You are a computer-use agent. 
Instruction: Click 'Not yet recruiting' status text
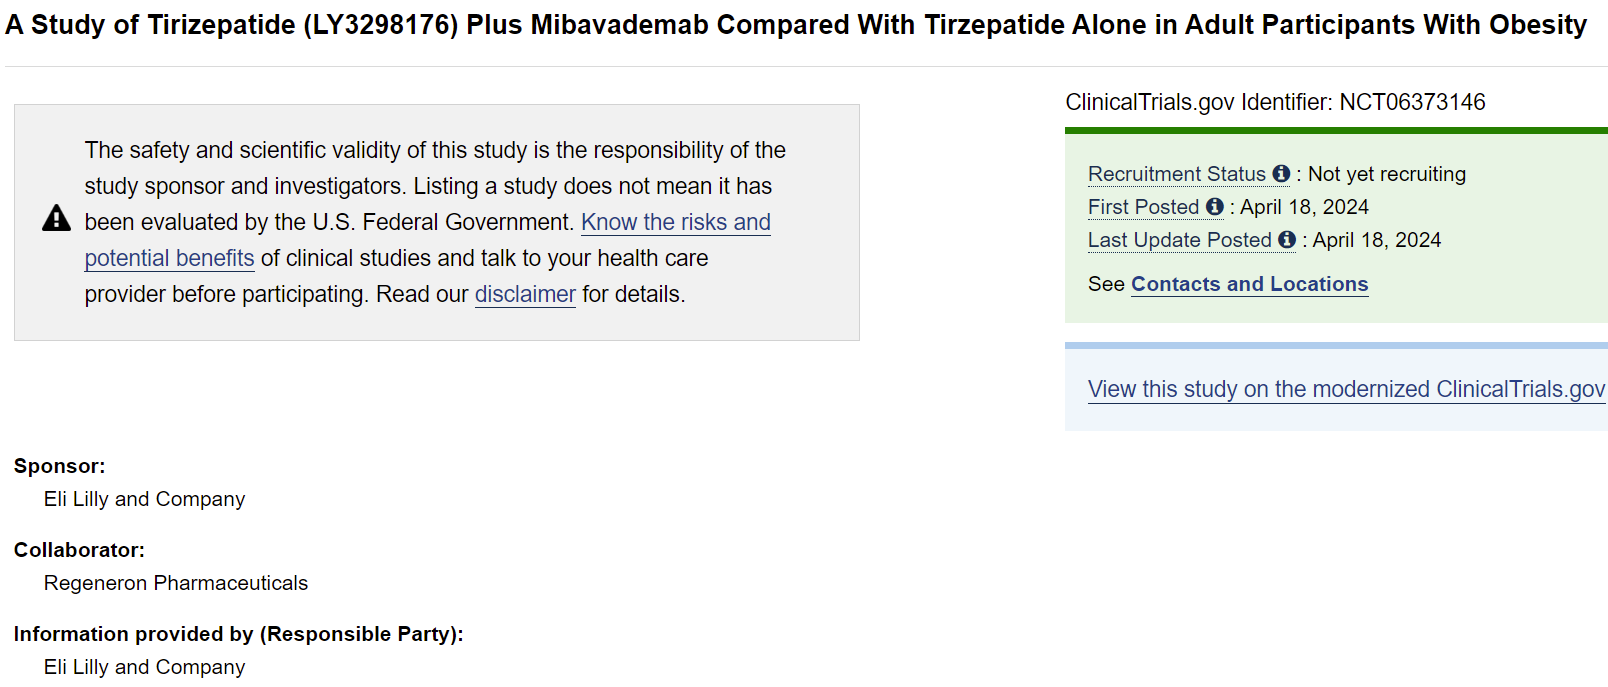coord(1387,174)
